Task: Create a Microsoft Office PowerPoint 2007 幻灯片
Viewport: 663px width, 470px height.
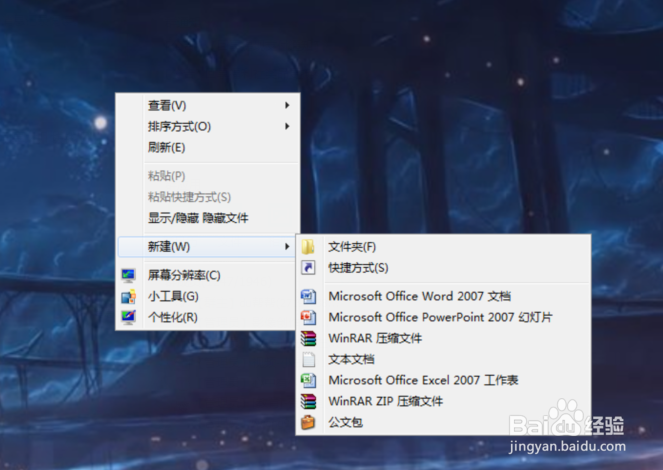Action: 443,317
